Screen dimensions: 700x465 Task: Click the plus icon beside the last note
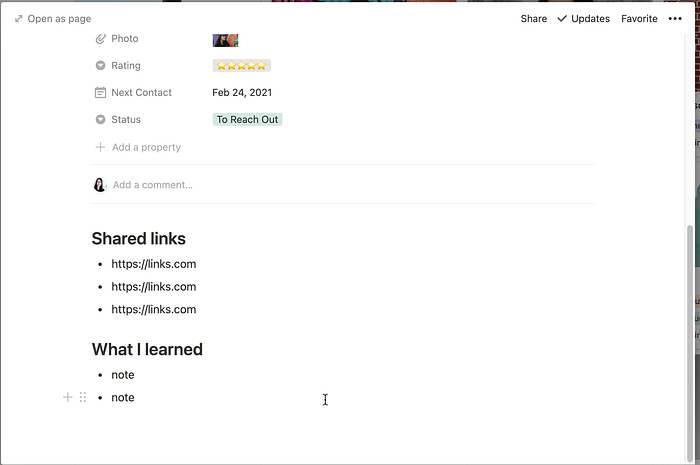click(67, 397)
